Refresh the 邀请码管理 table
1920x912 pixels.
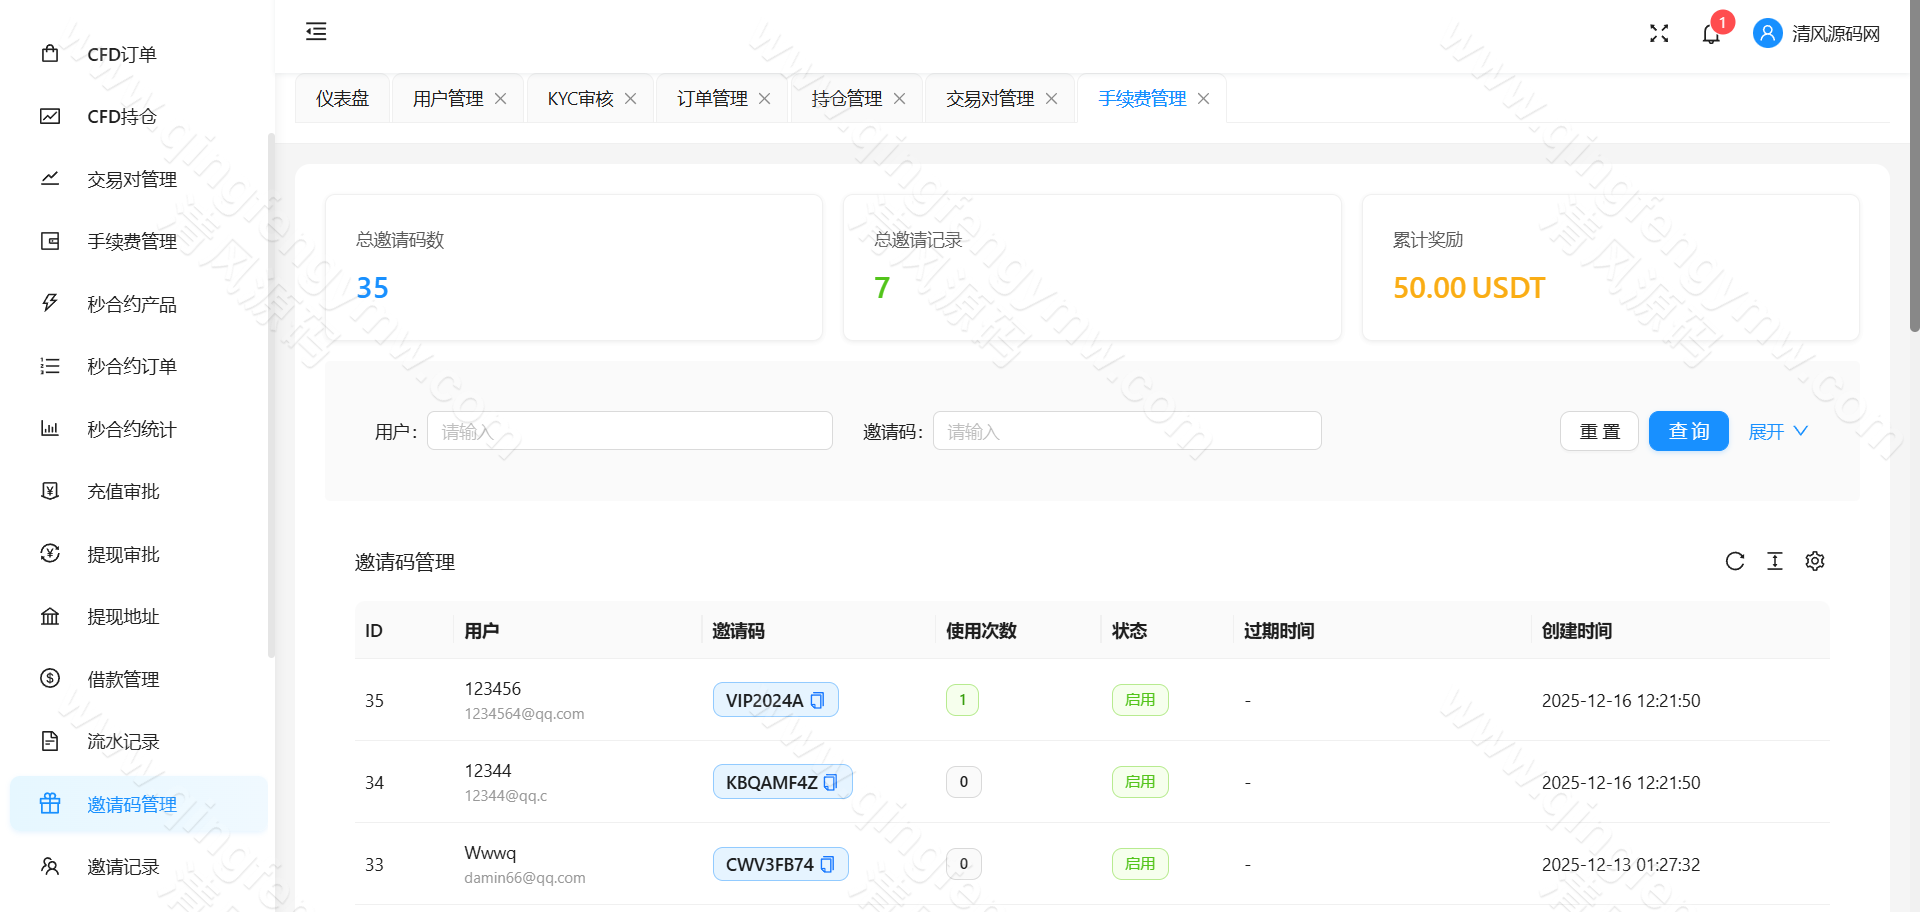click(1735, 561)
